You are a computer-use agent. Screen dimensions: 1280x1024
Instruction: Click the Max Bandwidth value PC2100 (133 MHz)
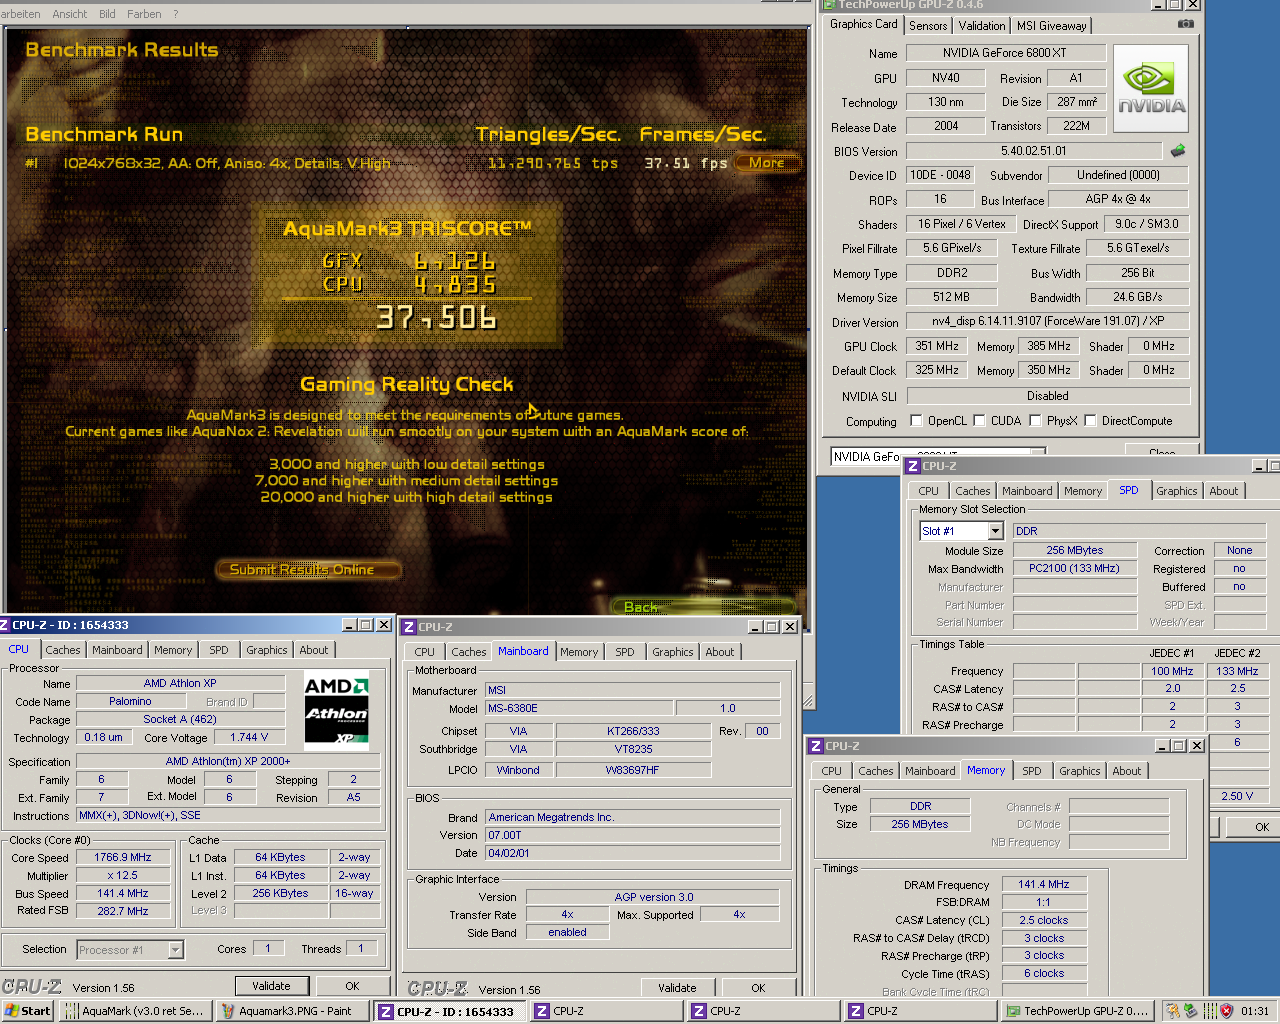1075,568
